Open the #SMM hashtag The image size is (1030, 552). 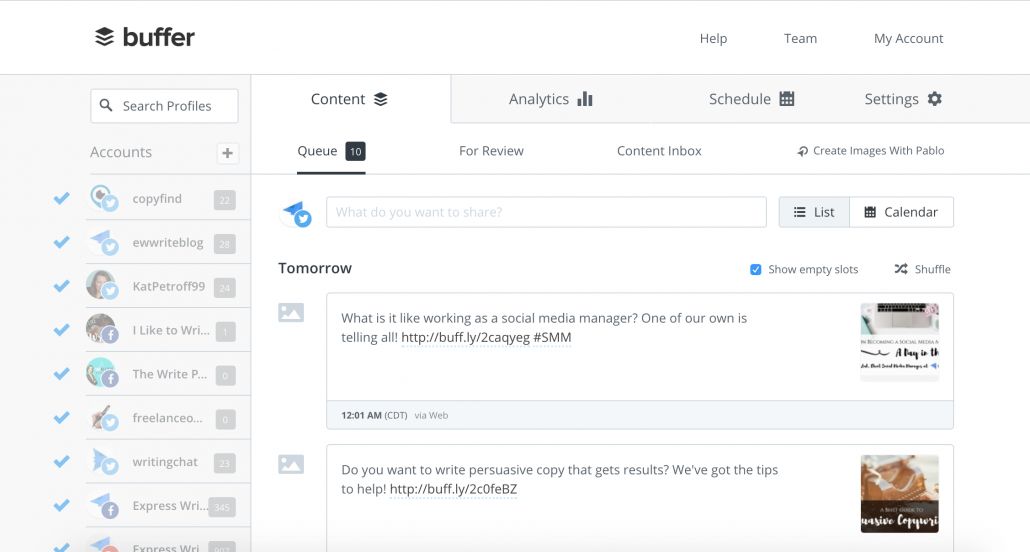pos(552,338)
